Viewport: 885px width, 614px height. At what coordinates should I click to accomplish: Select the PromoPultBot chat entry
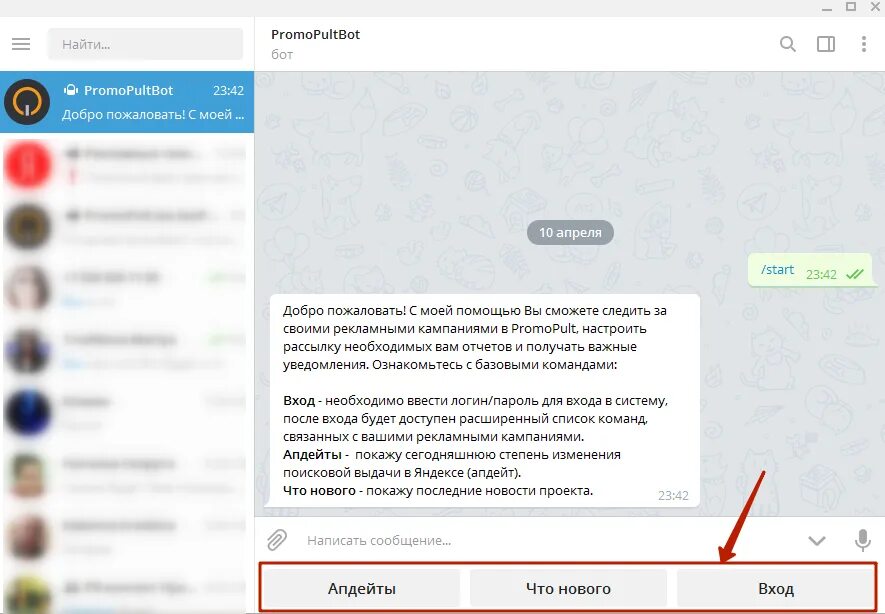point(127,102)
